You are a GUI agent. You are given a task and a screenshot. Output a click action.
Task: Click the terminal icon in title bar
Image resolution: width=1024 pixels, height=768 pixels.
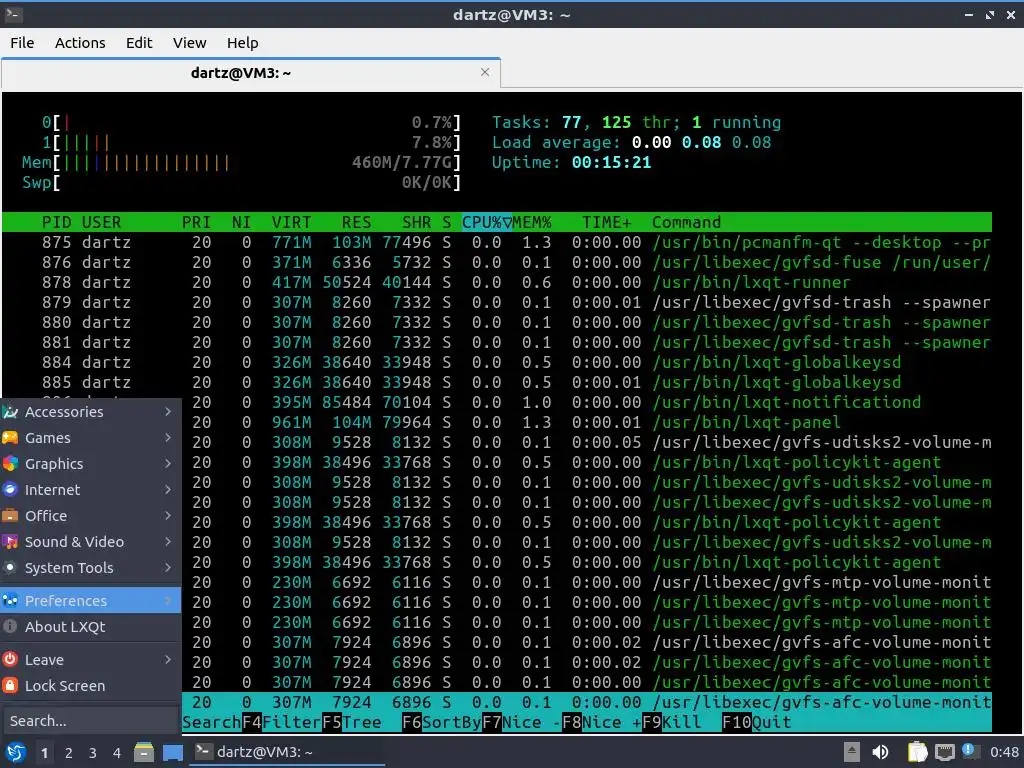pyautogui.click(x=14, y=14)
